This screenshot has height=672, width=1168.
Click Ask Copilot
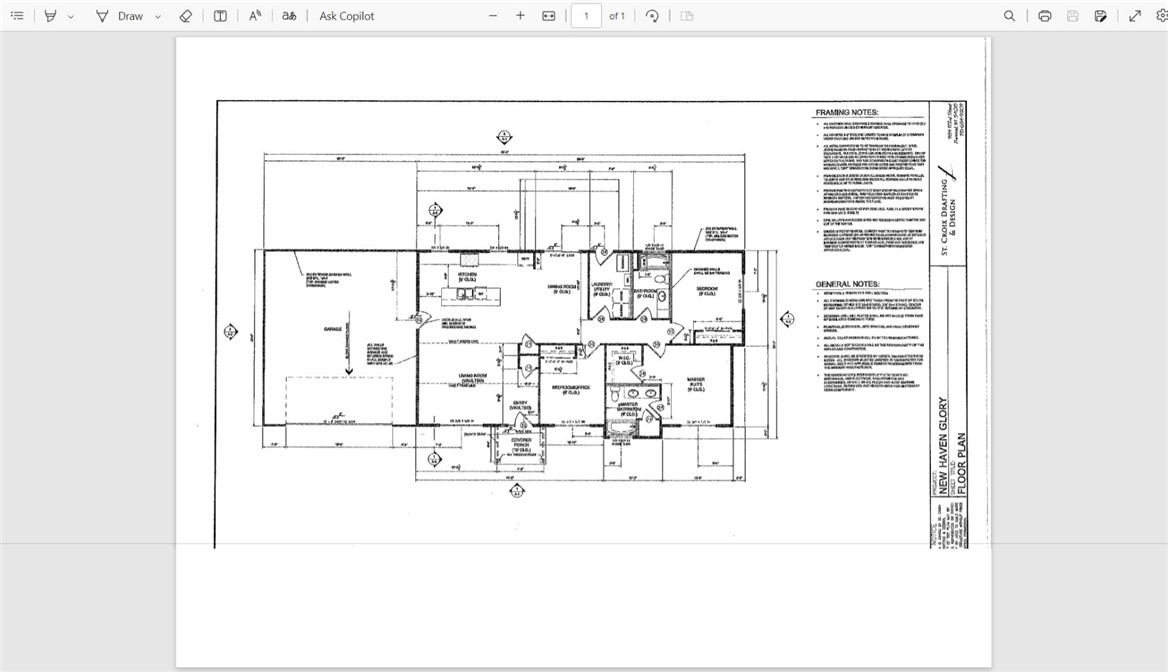pos(347,16)
